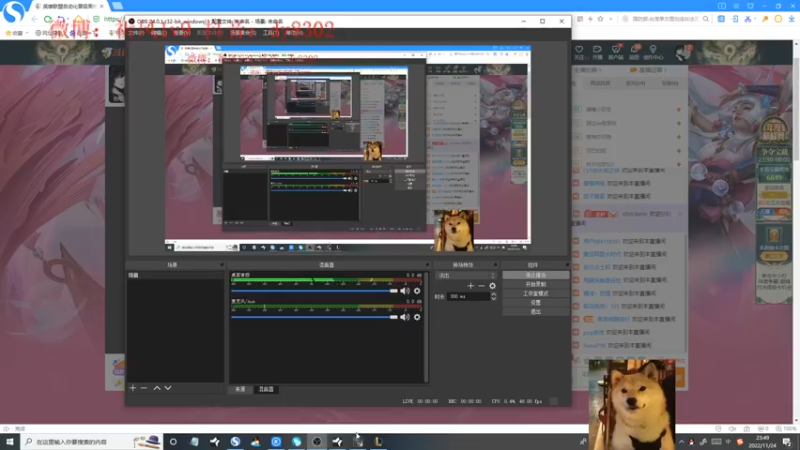Click the browser key password icon
The image size is (800, 450).
coord(765,19)
